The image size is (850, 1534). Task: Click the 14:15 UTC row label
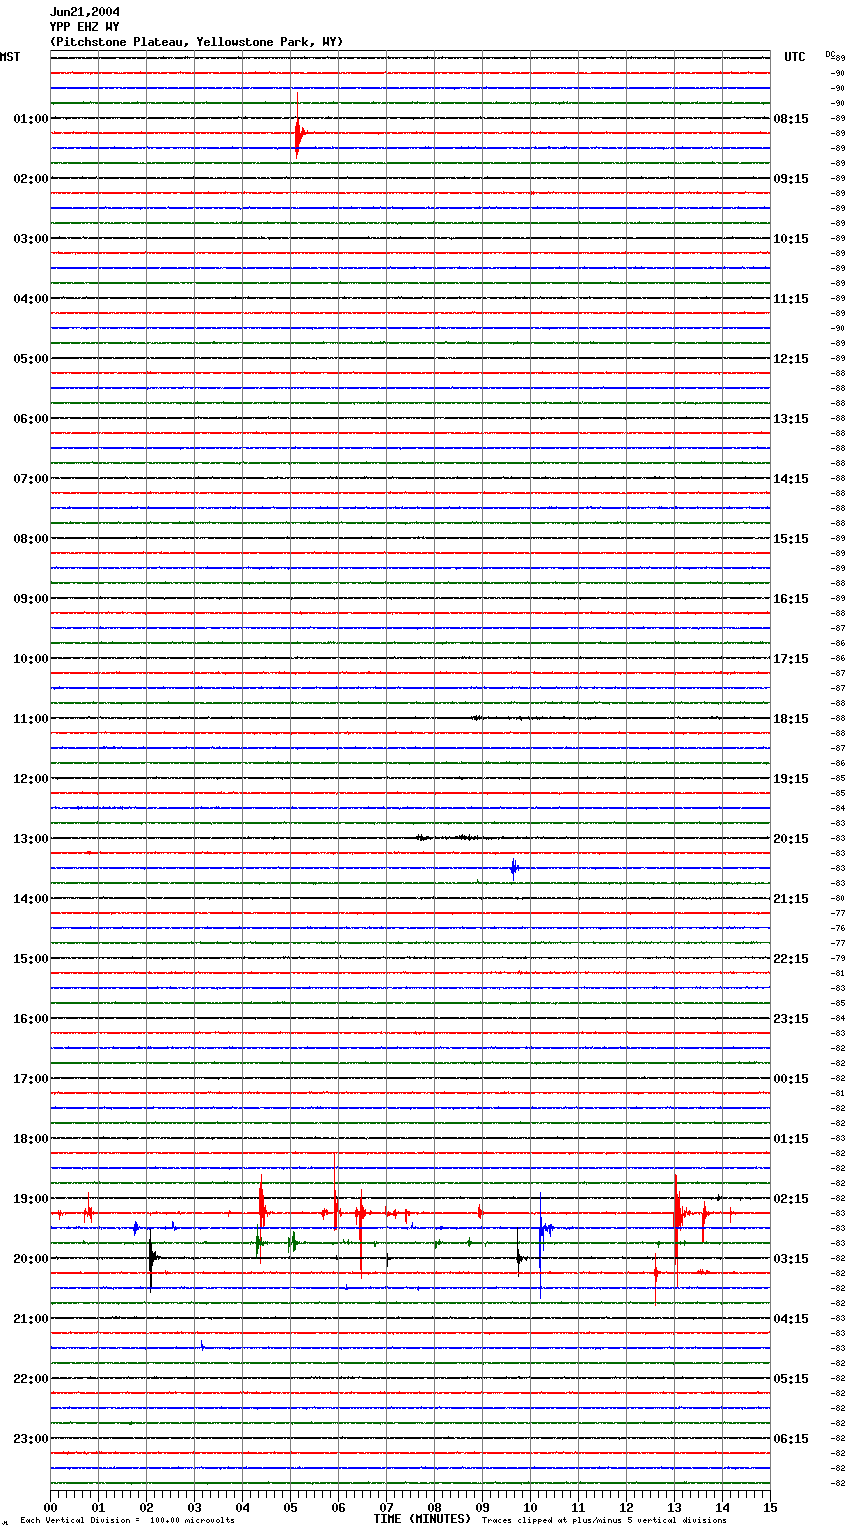pos(791,479)
